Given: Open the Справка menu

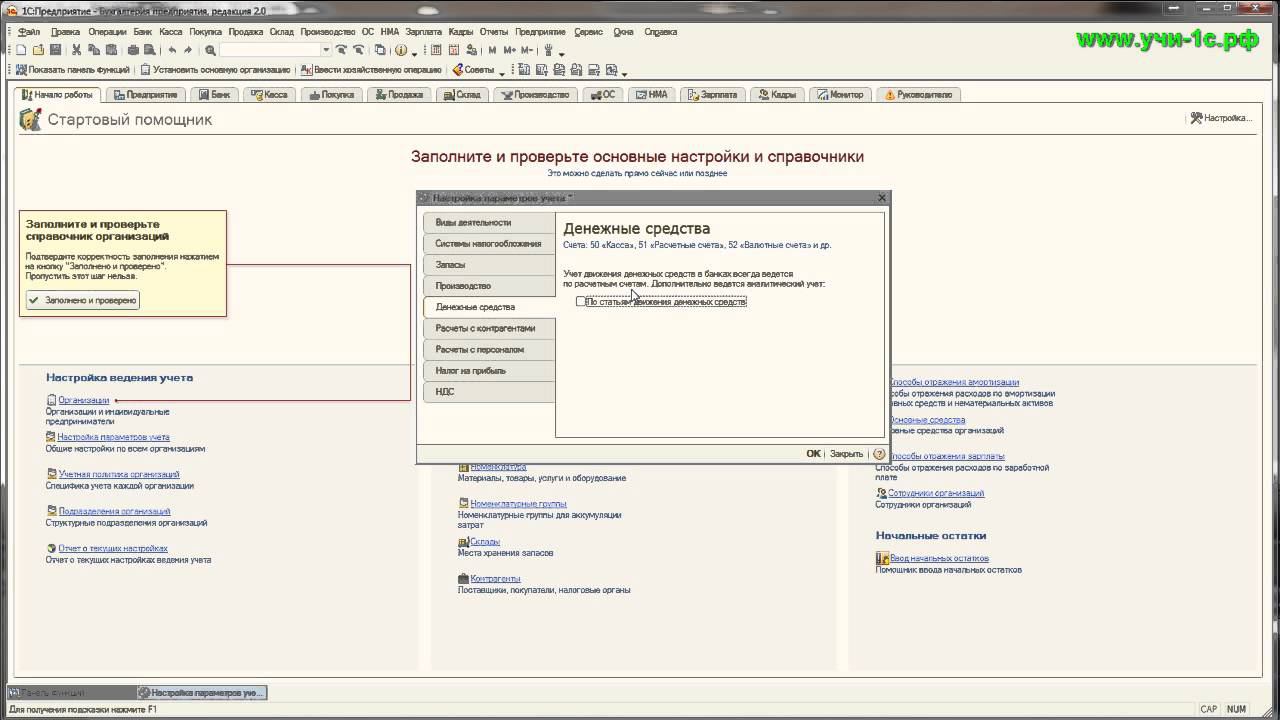Looking at the screenshot, I should pyautogui.click(x=661, y=31).
